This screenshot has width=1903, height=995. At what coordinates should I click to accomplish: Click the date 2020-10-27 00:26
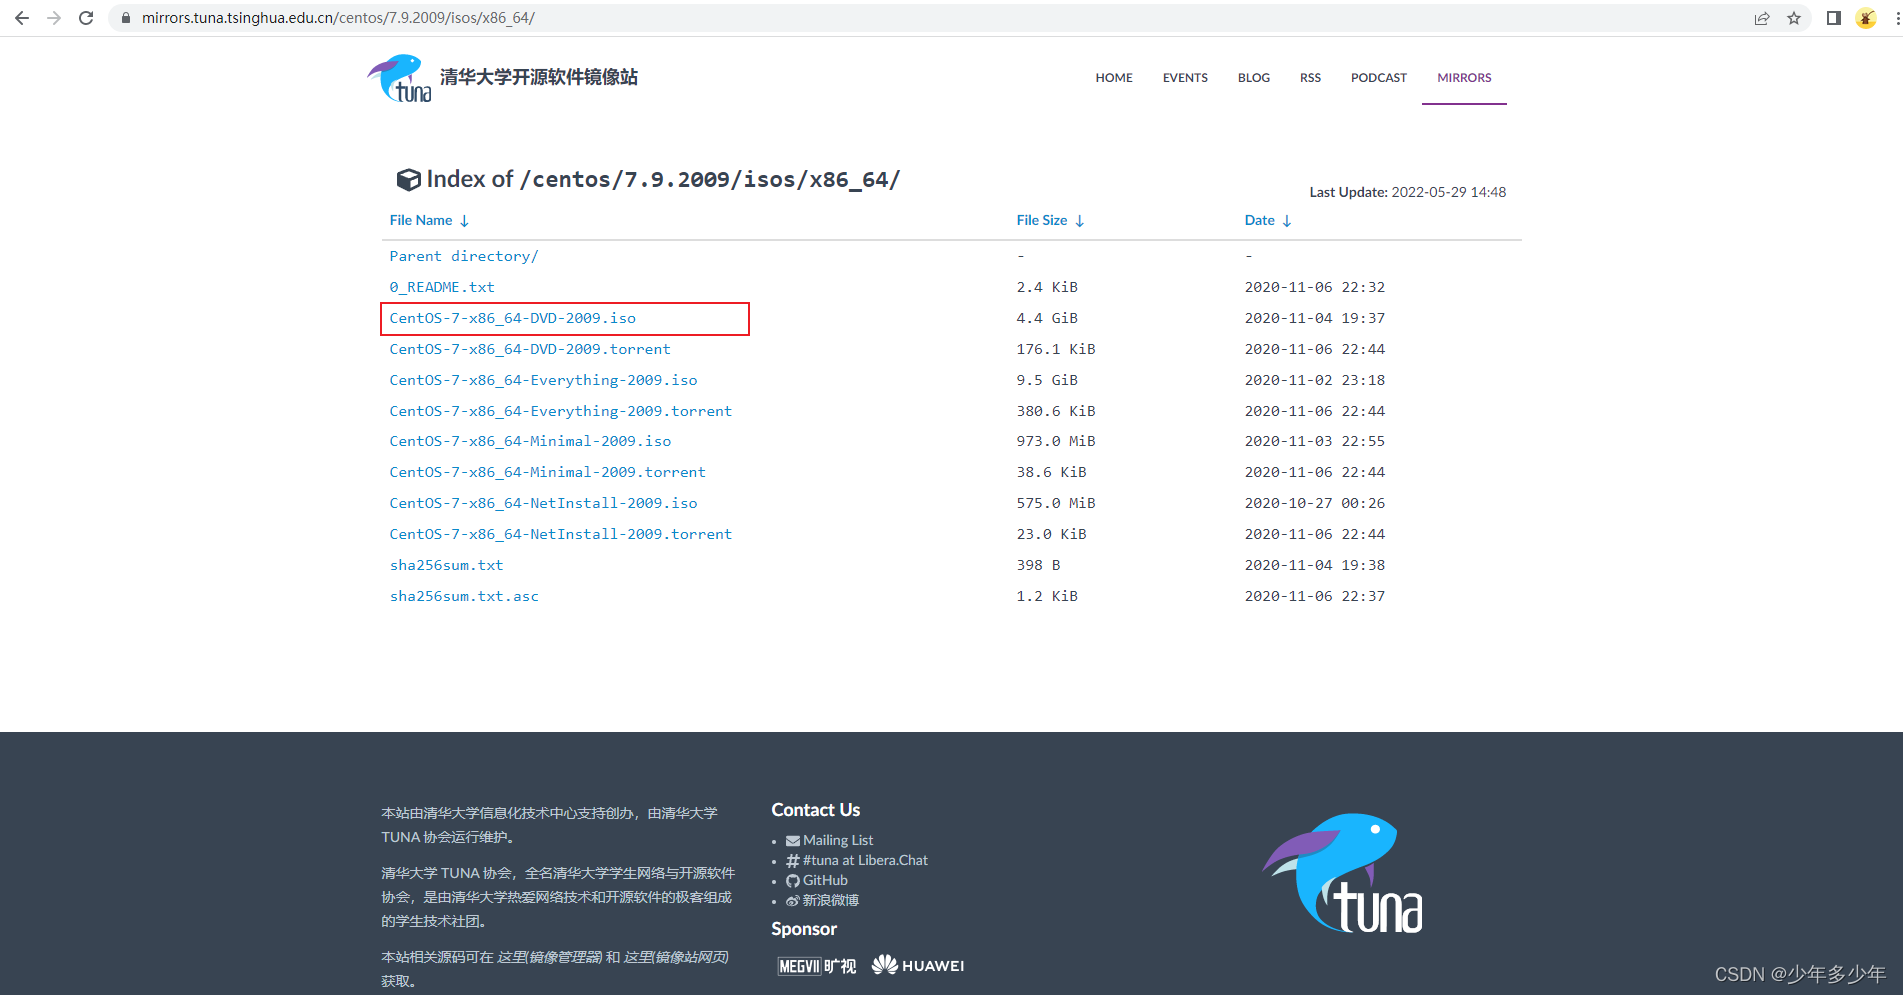point(1315,503)
